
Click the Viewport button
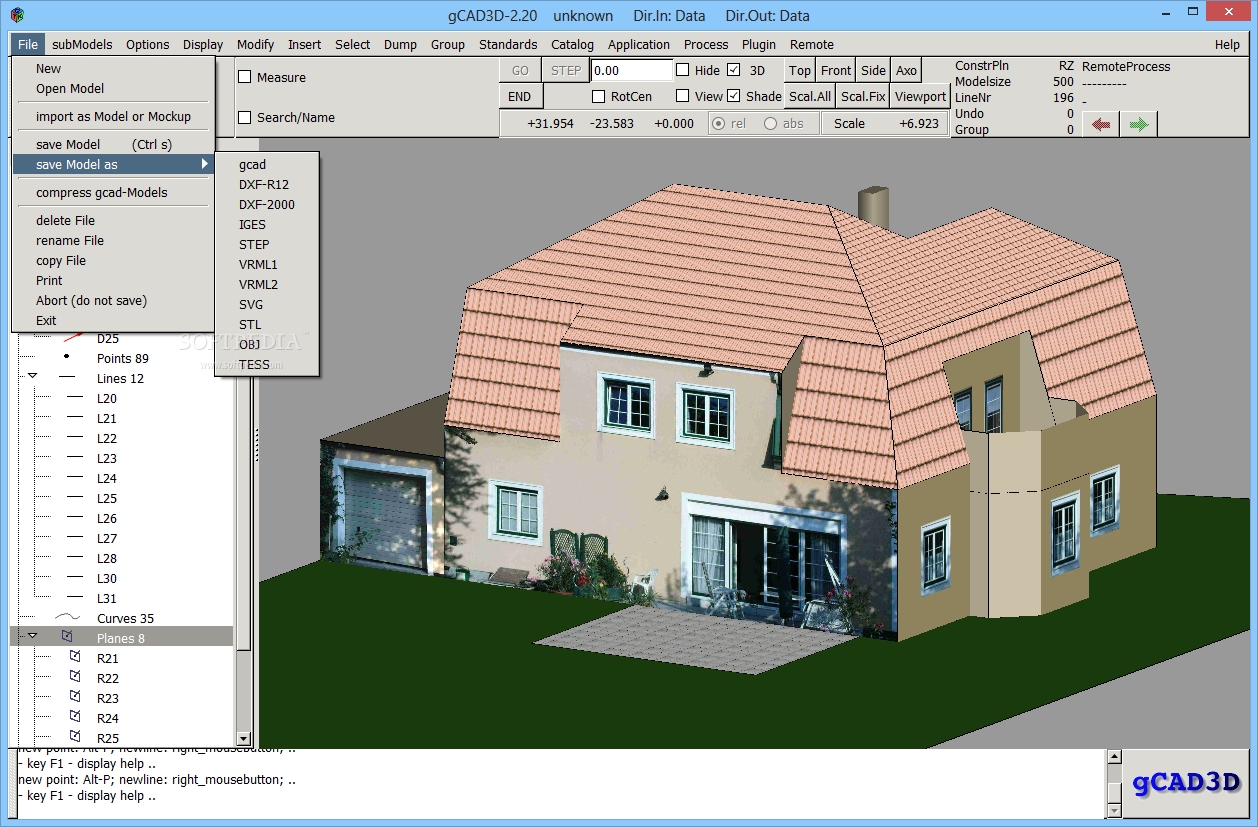point(920,96)
